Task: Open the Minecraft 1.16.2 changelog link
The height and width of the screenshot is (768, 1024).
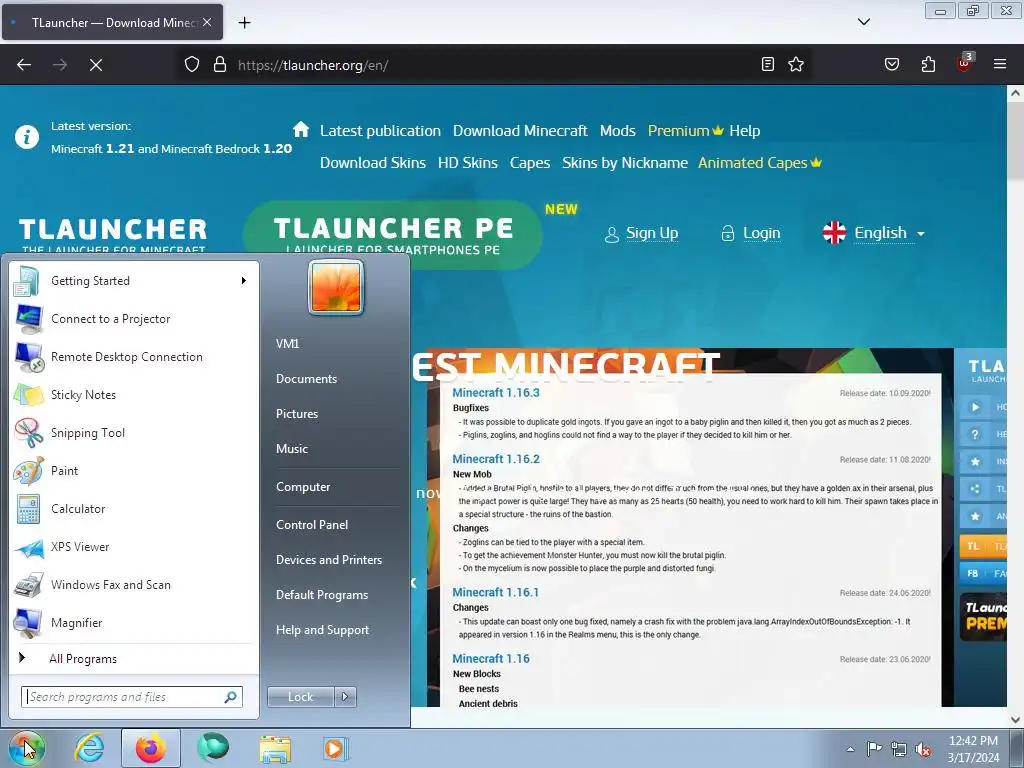Action: pyautogui.click(x=496, y=459)
